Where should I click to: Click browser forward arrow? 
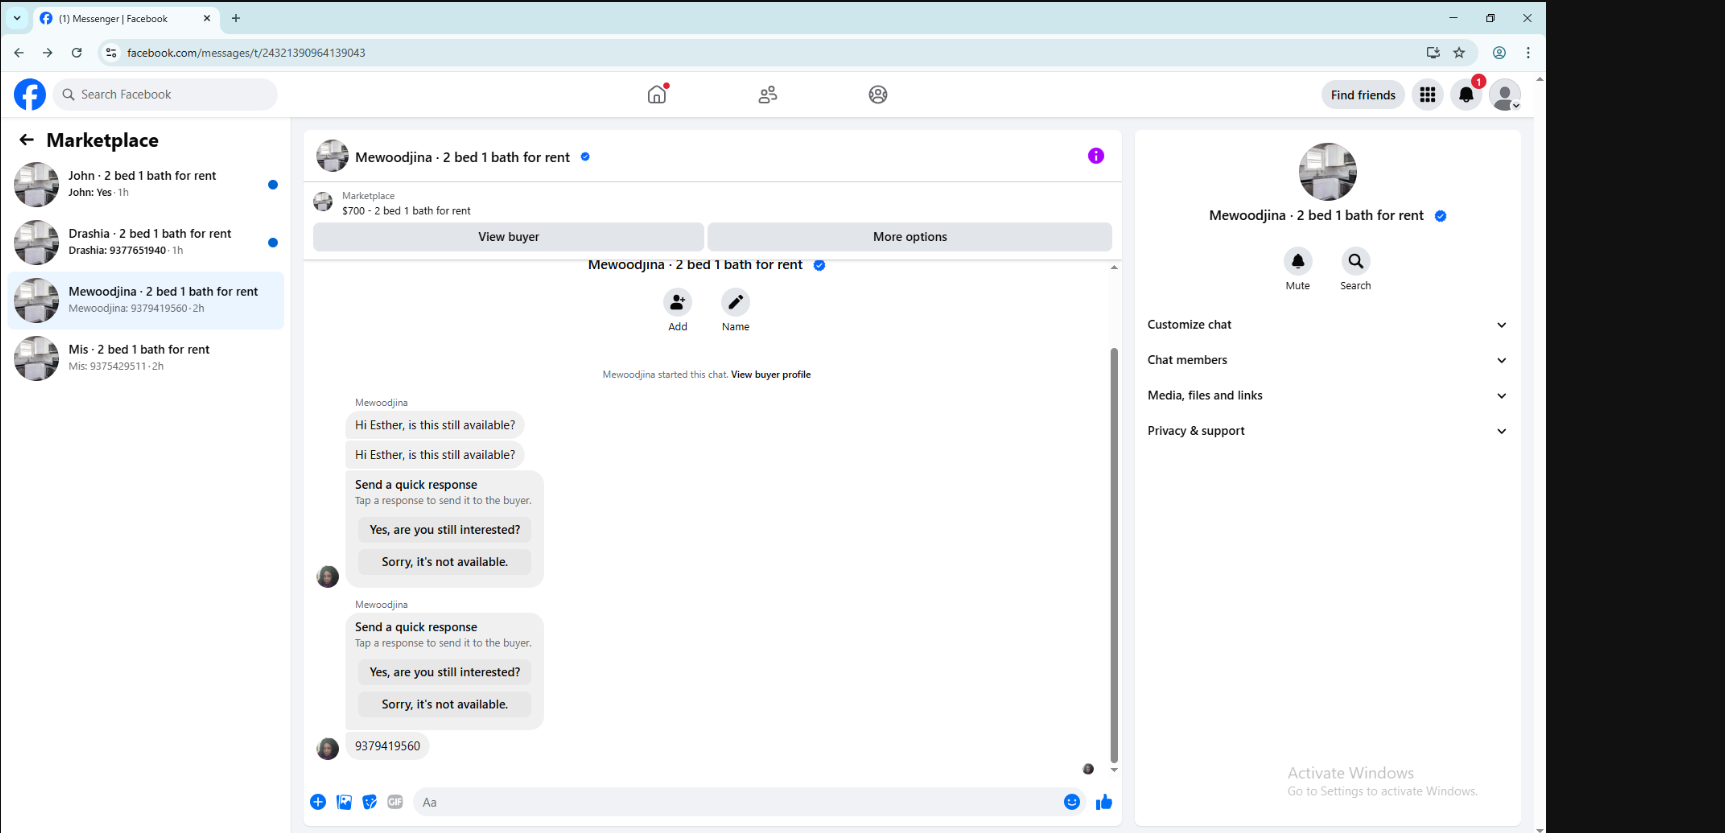pyautogui.click(x=47, y=52)
